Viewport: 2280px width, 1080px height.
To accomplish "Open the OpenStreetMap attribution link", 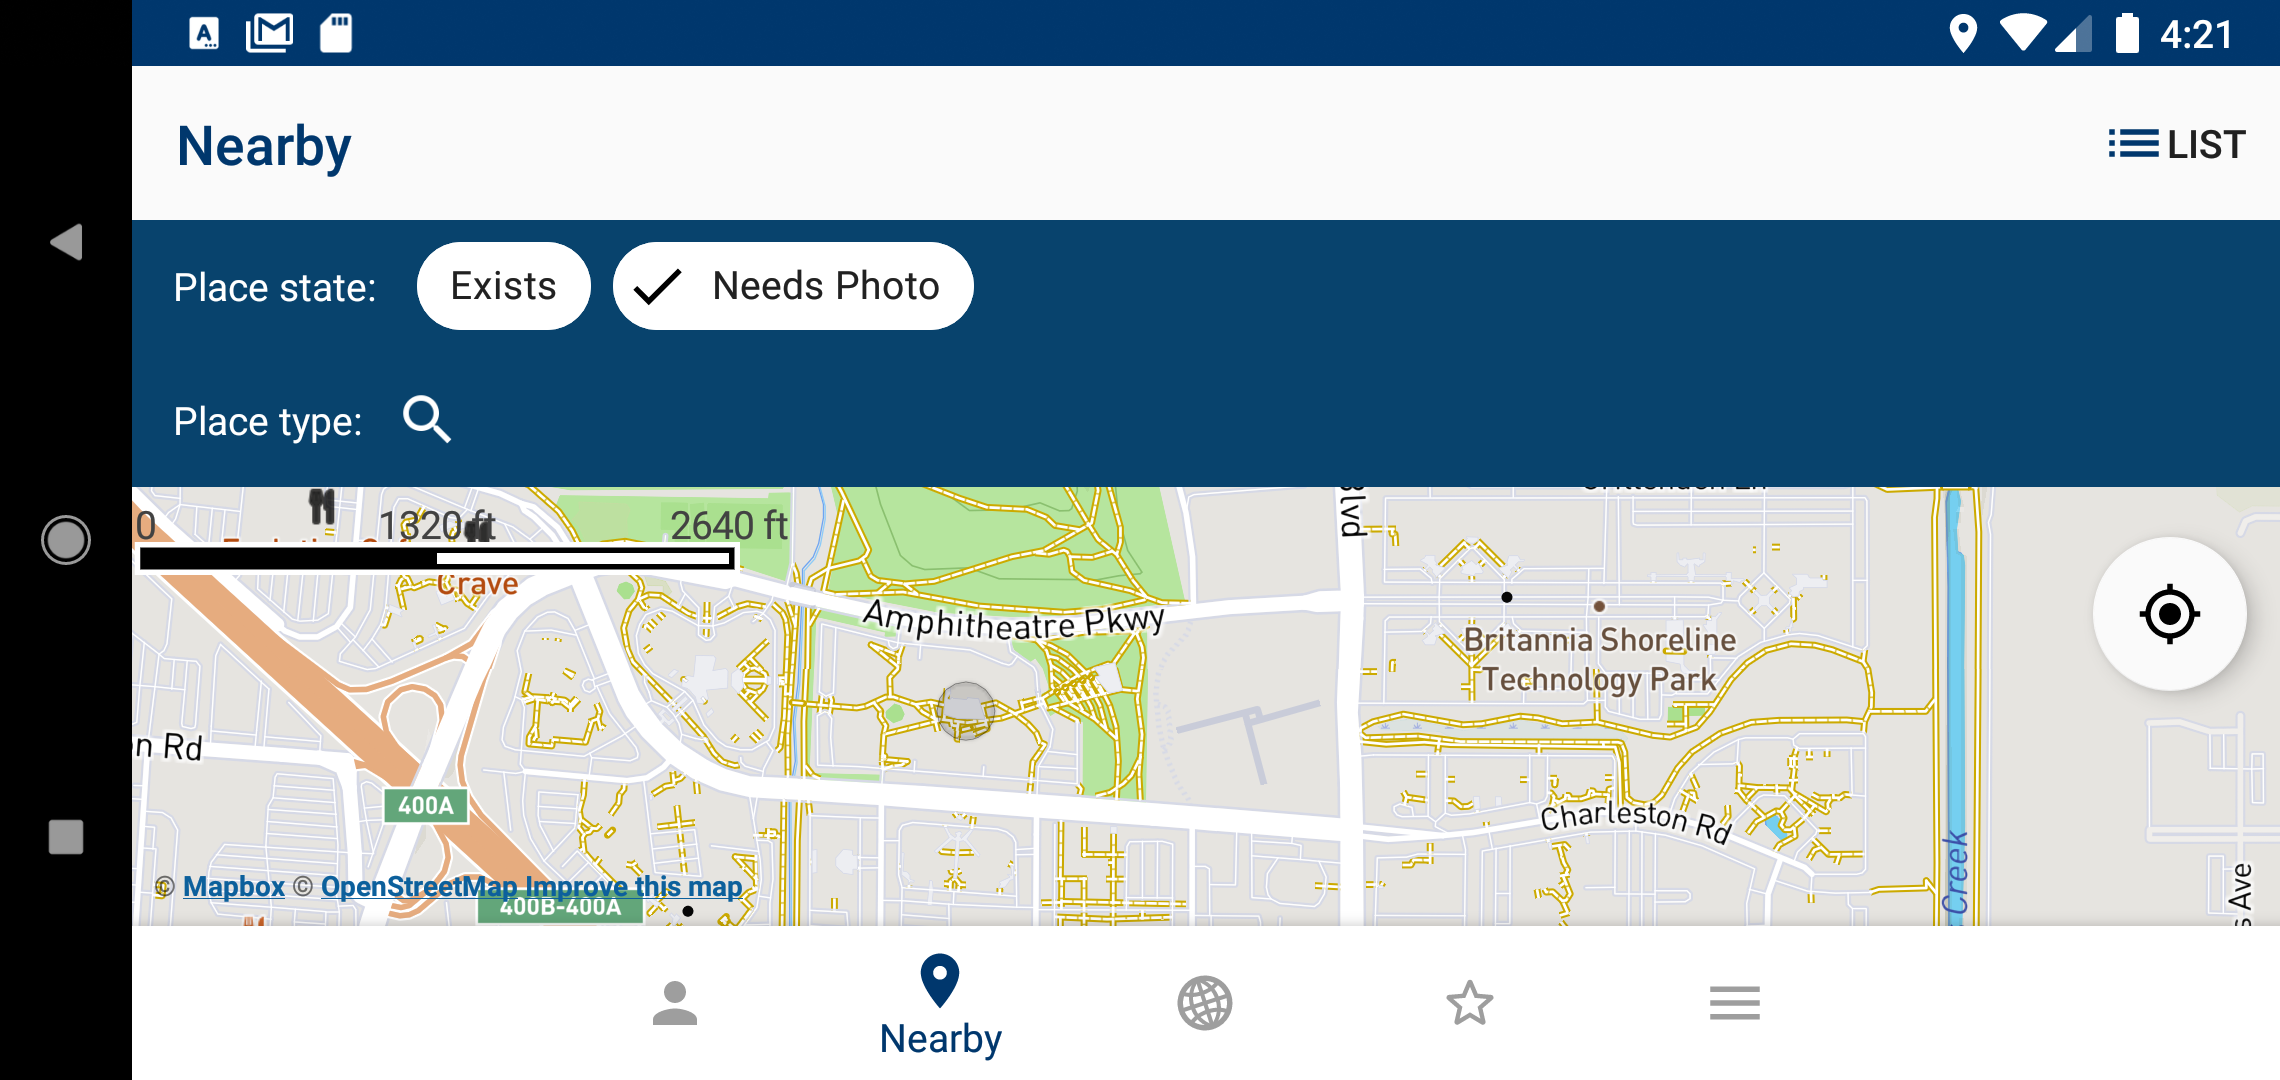I will click(419, 887).
